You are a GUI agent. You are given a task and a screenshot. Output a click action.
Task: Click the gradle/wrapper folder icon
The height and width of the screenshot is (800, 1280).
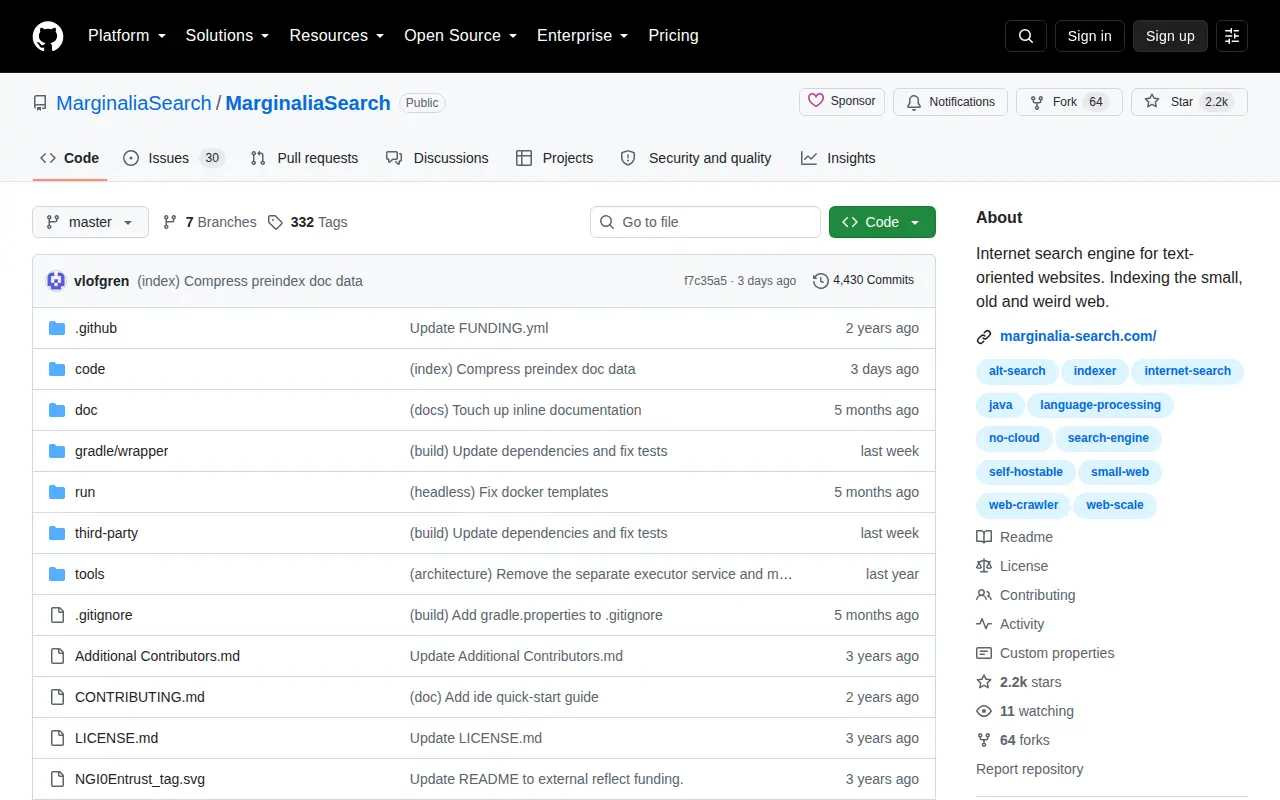click(57, 451)
